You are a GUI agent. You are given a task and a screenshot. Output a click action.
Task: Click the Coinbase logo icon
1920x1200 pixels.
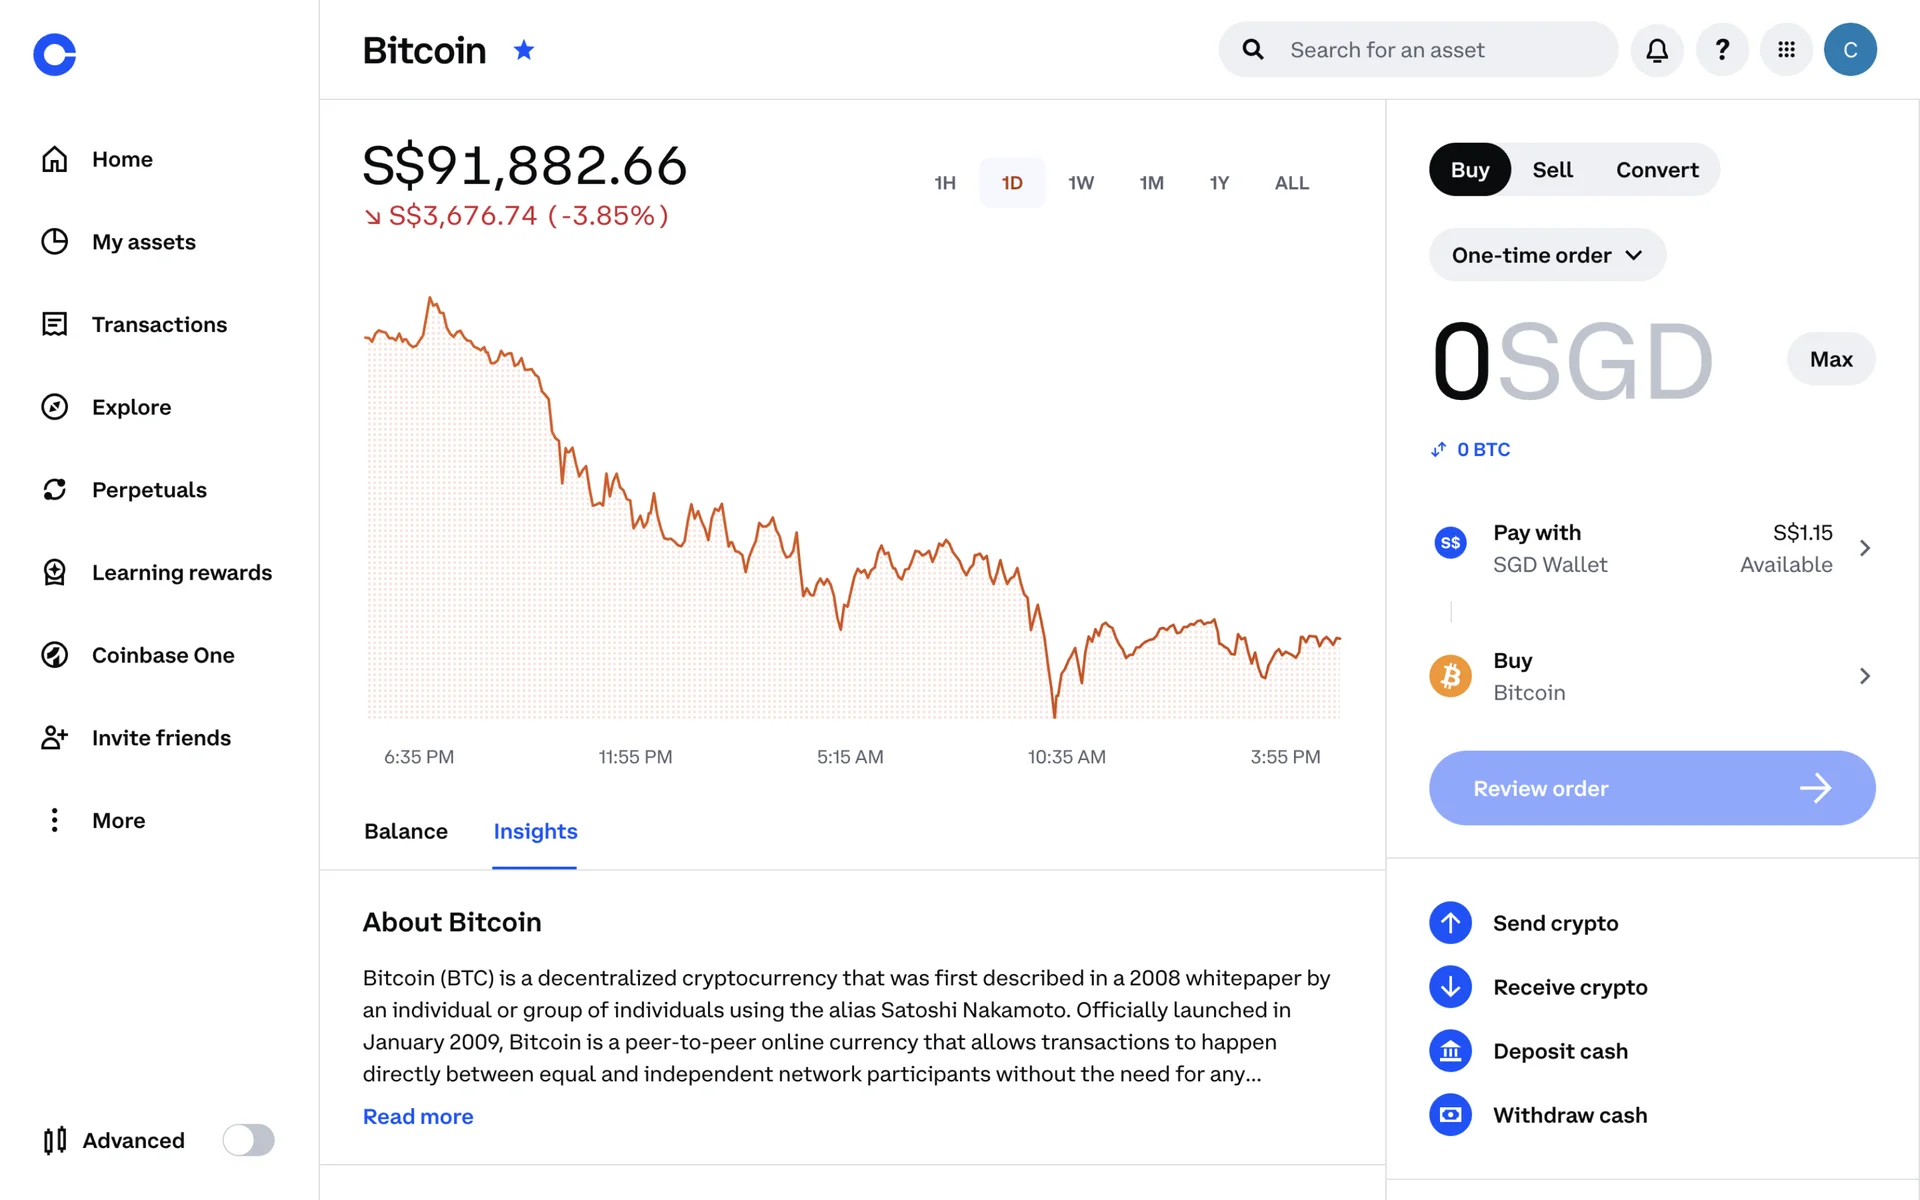55,54
